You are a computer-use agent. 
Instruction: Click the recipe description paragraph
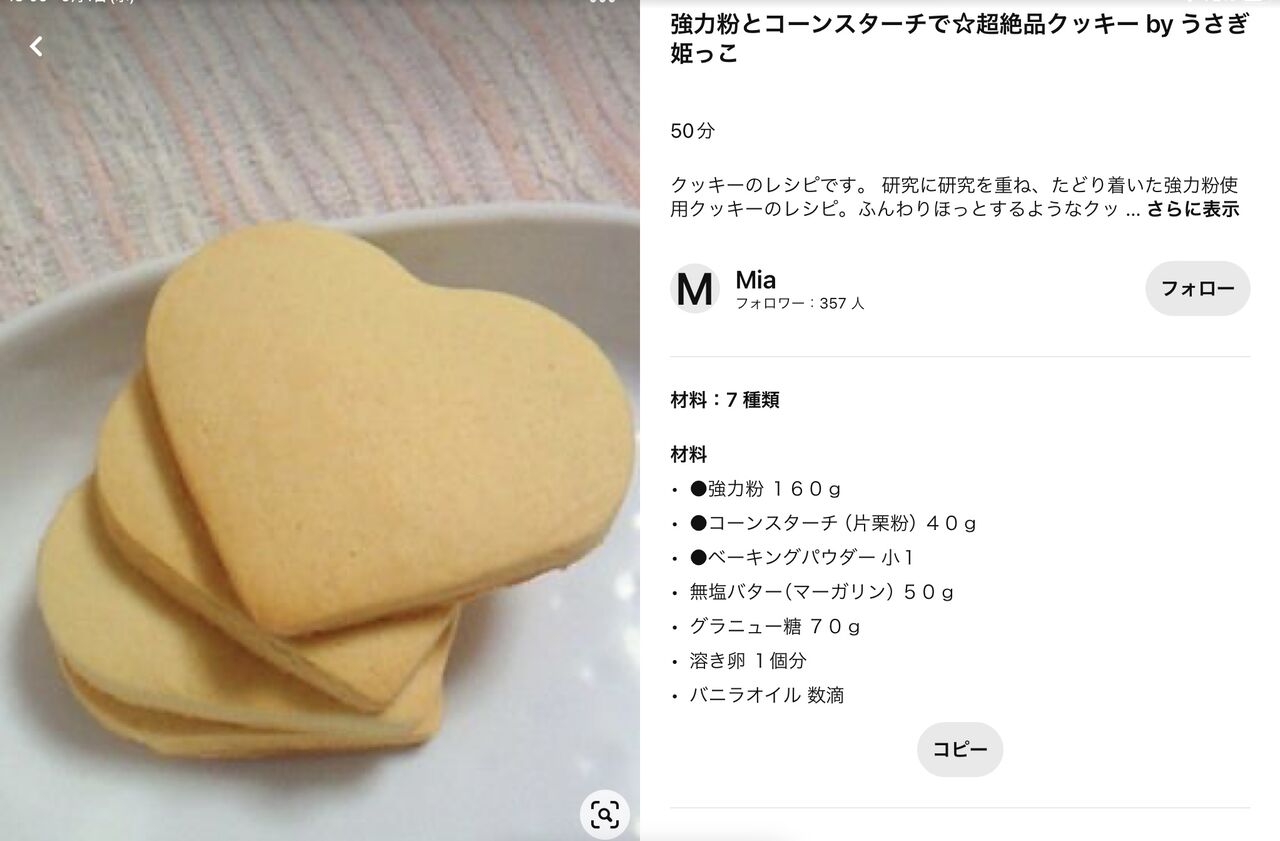(x=955, y=197)
